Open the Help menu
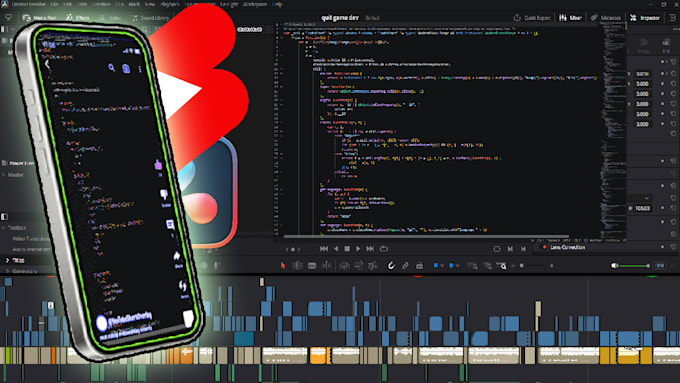This screenshot has height=383, width=680. [278, 4]
